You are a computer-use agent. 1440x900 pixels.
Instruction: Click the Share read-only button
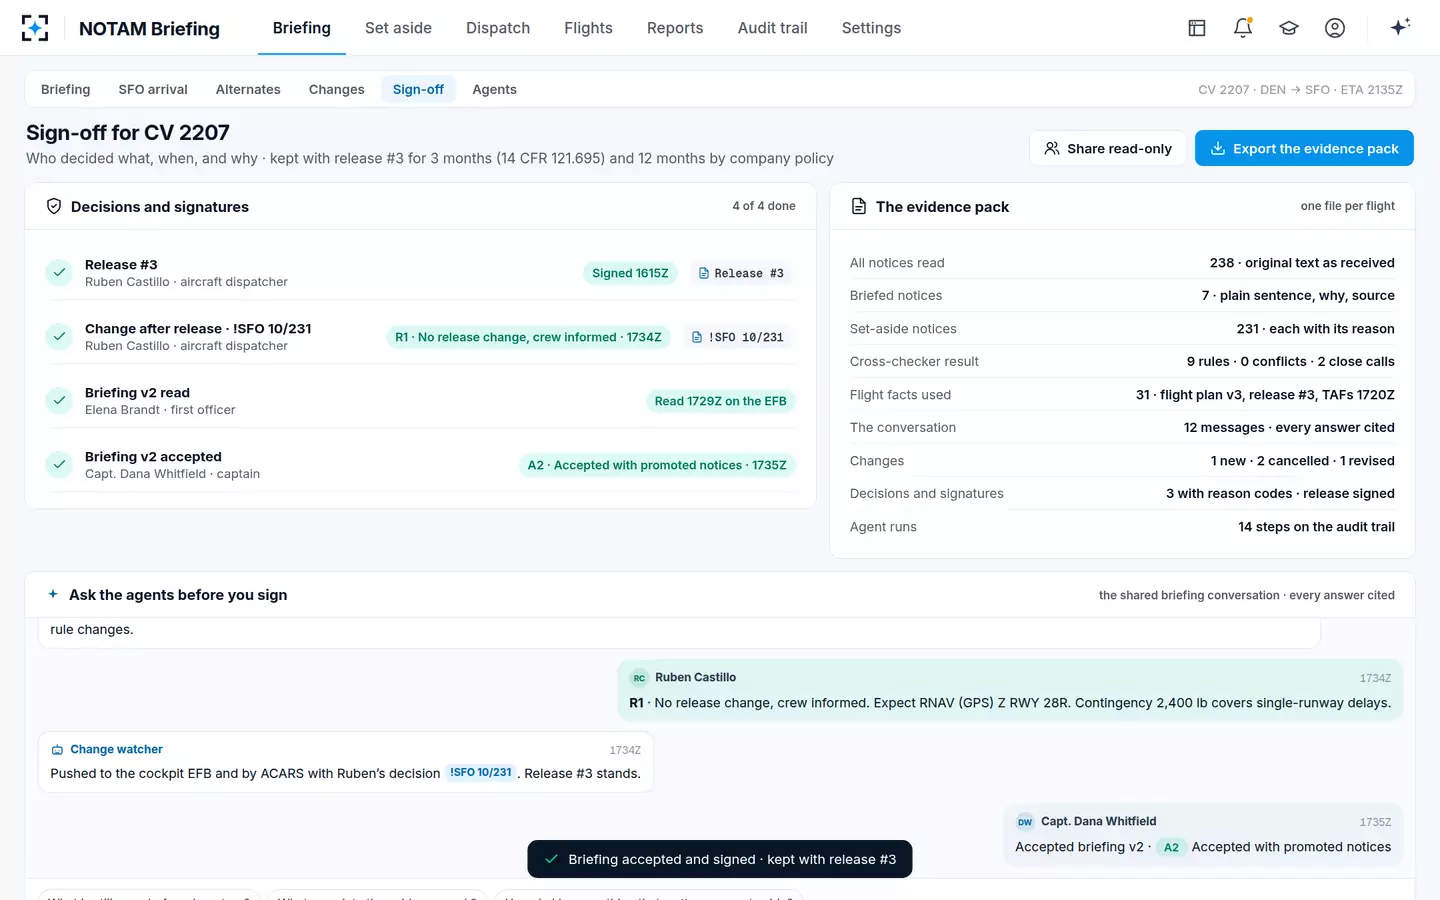pos(1108,148)
